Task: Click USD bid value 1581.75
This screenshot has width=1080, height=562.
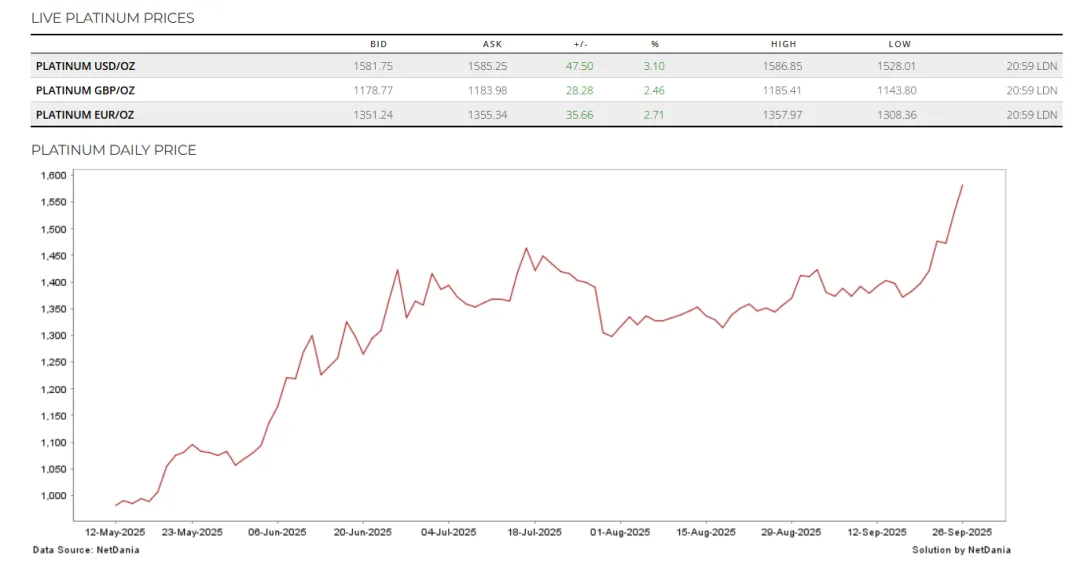Action: pyautogui.click(x=373, y=66)
